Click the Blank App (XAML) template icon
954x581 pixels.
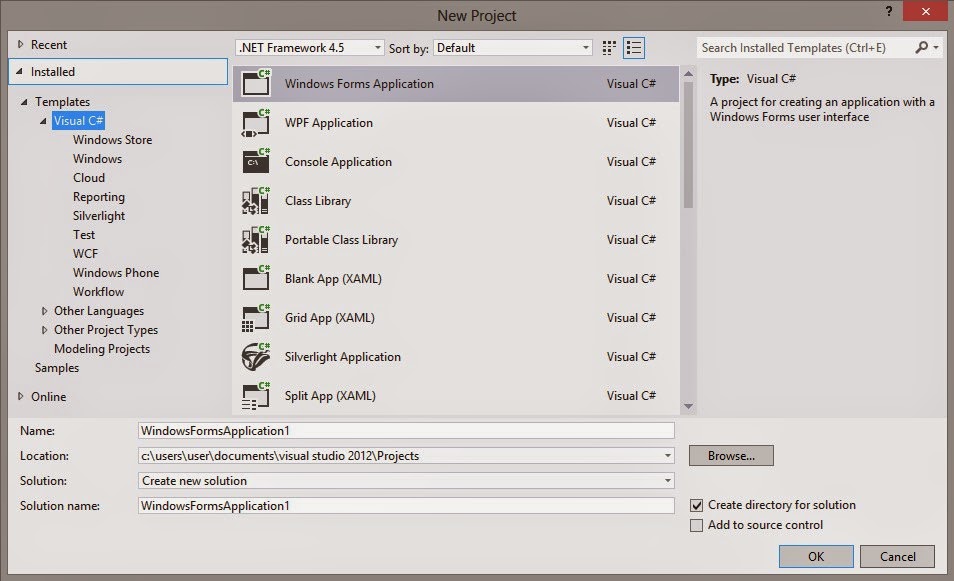(256, 278)
